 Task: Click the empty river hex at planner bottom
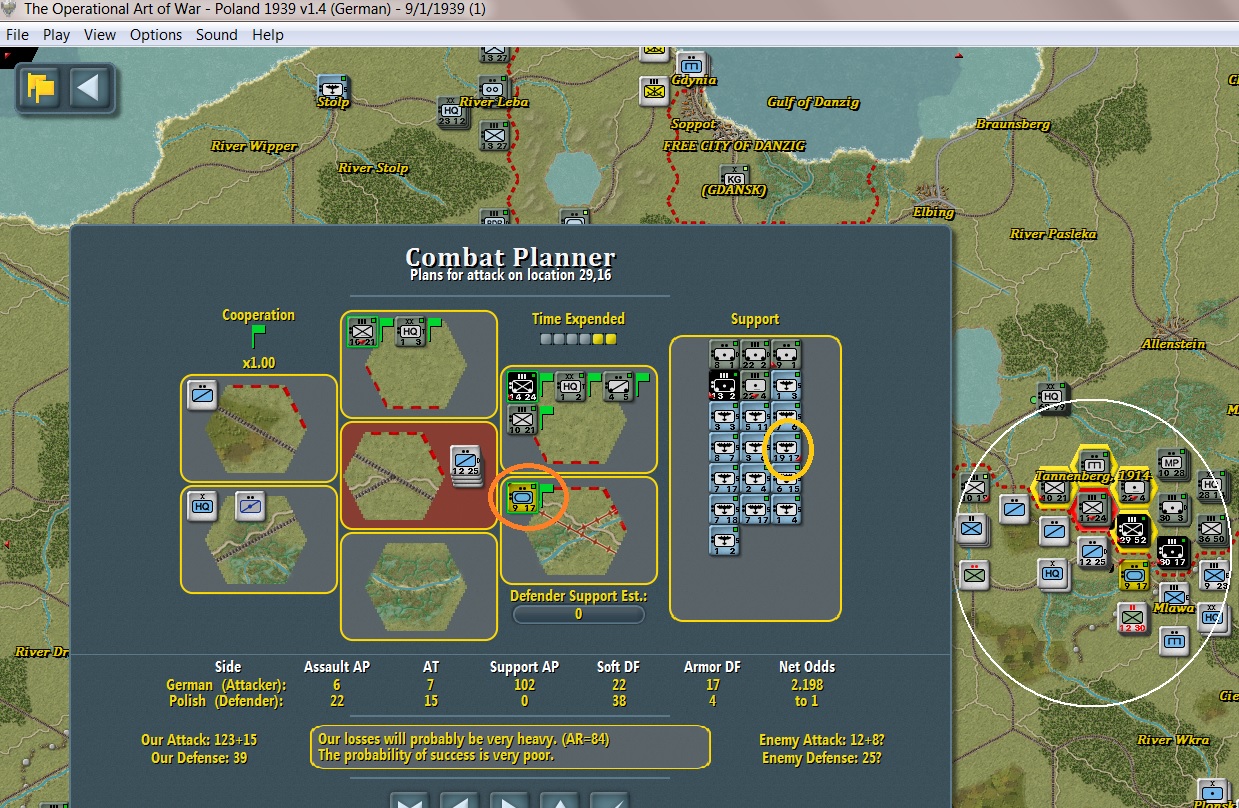tap(418, 586)
